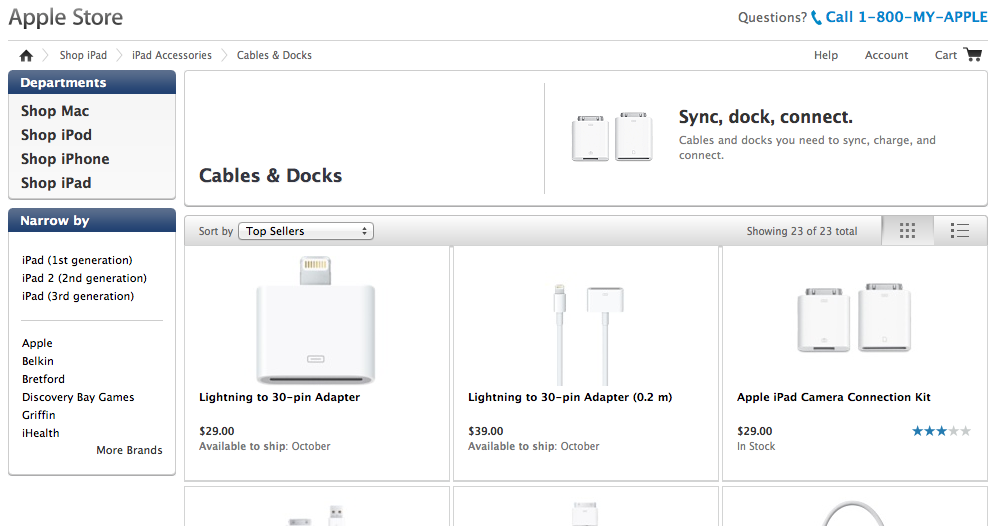
Task: Open the shopping cart icon
Action: tap(973, 54)
